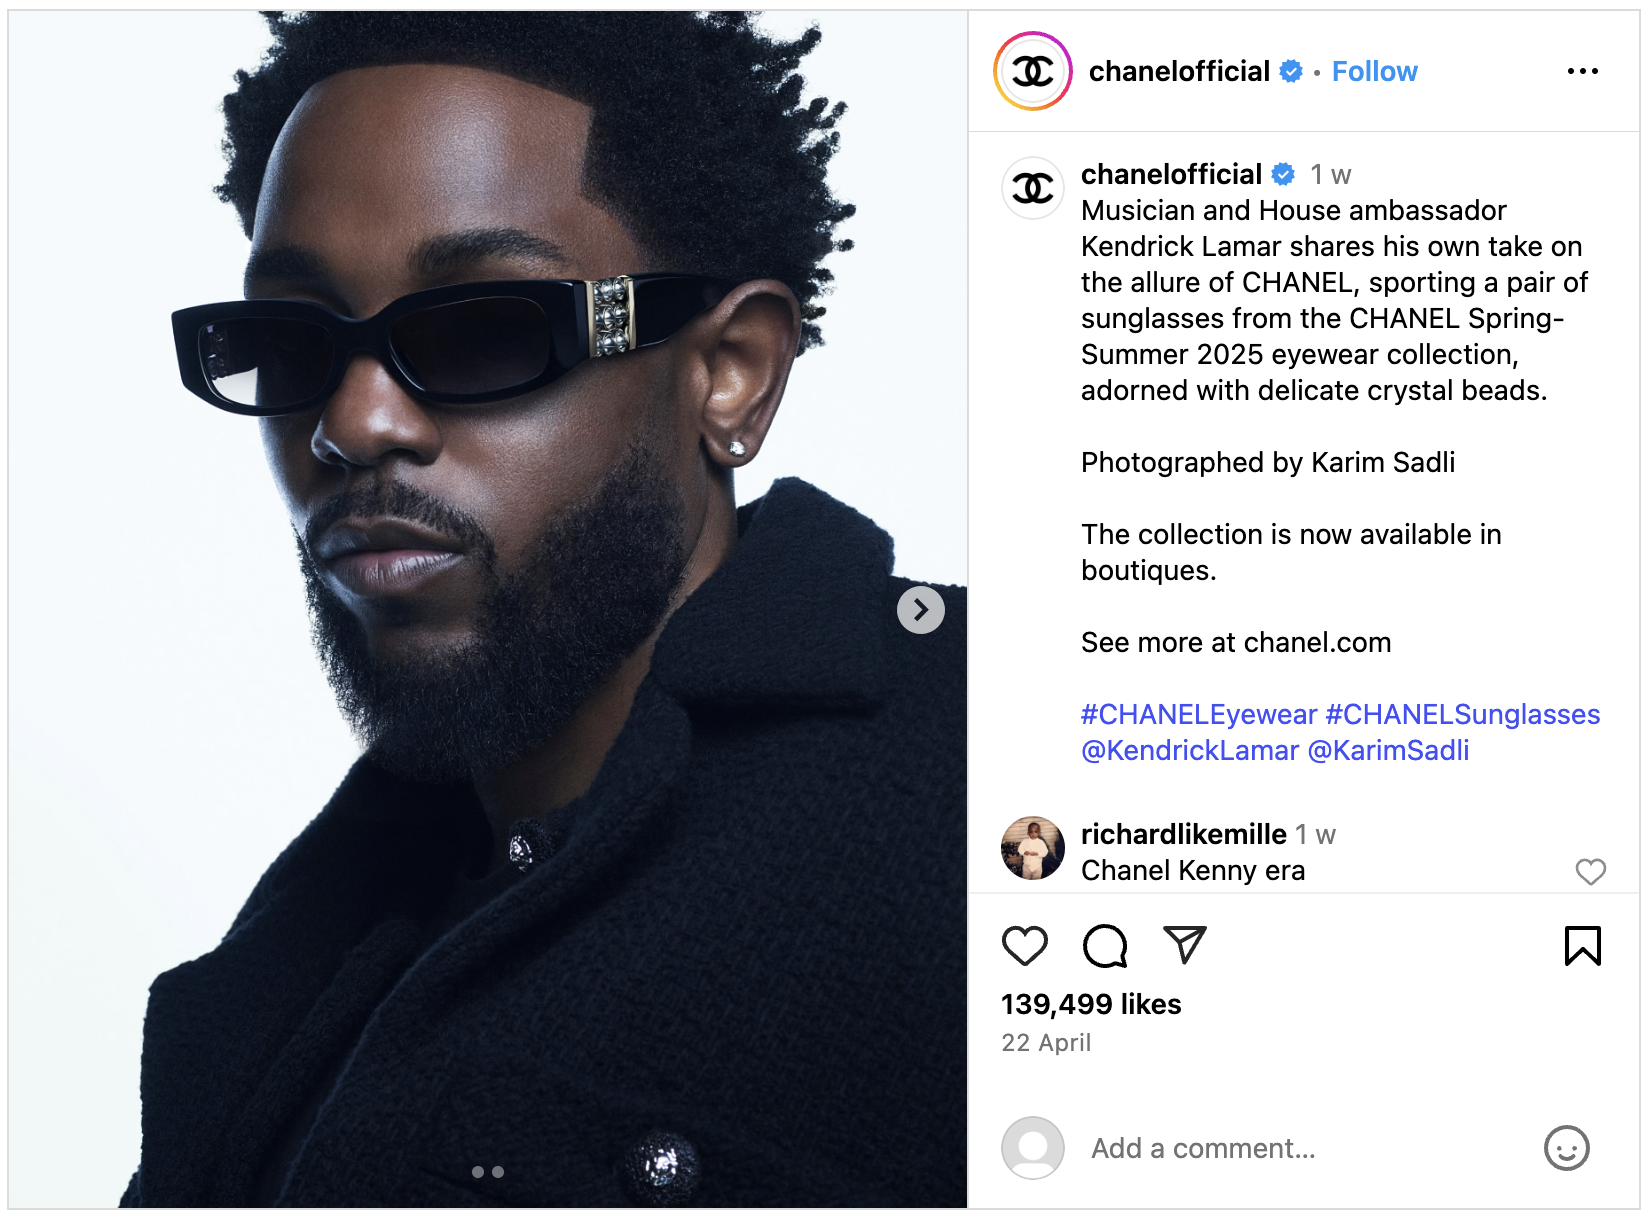View the 139,499 likes list
This screenshot has width=1650, height=1220.
click(1091, 1004)
